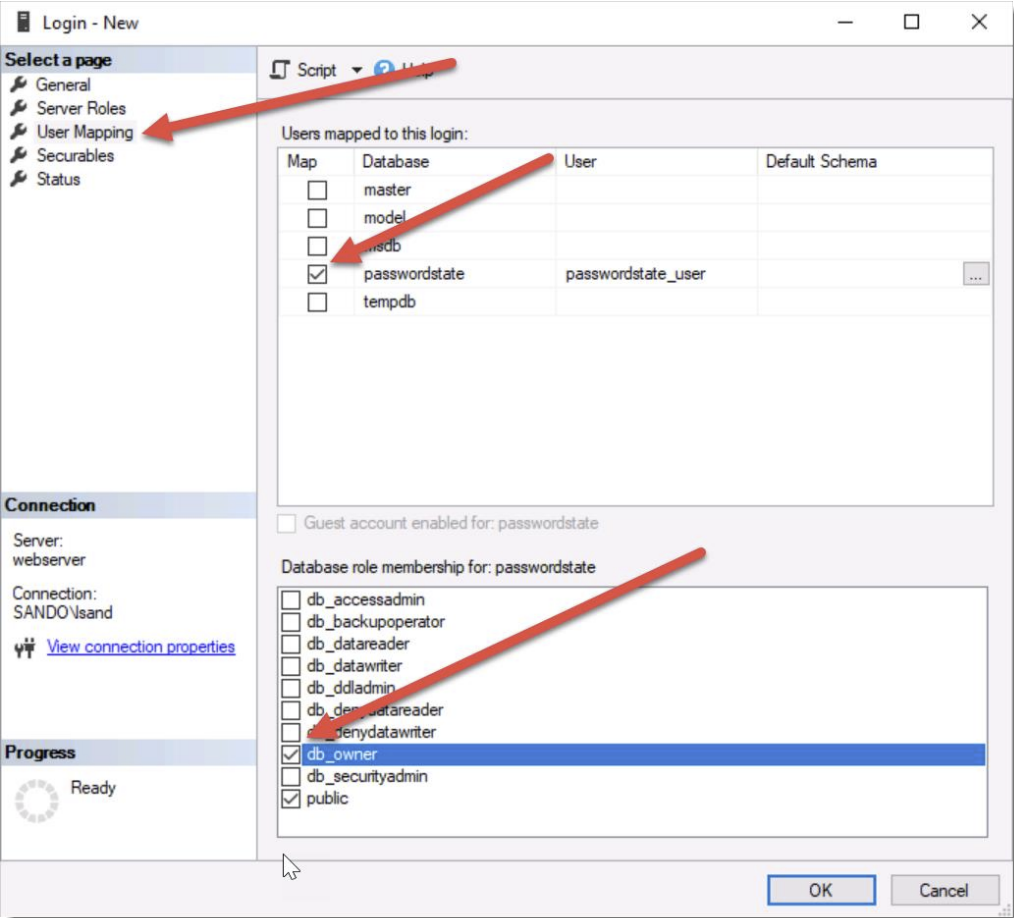Screen dimensions: 1014x918
Task: Click the wrench icon beside Securables
Action: (x=19, y=155)
